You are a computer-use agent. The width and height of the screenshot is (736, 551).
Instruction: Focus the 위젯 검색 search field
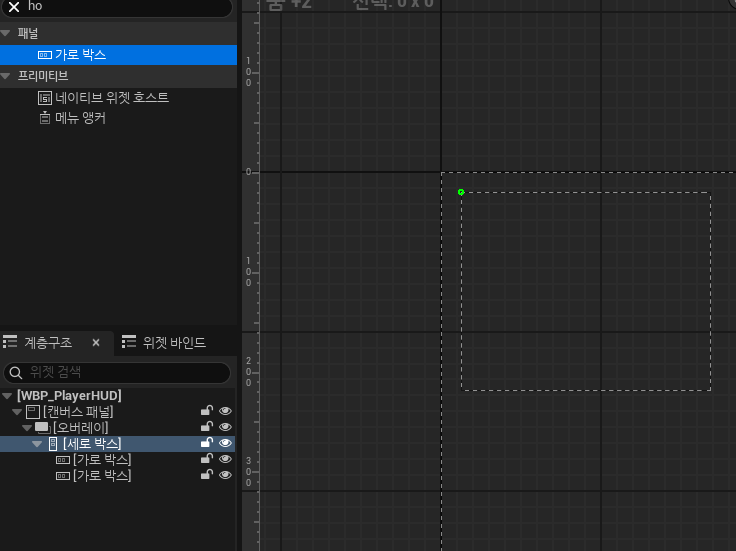(117, 373)
